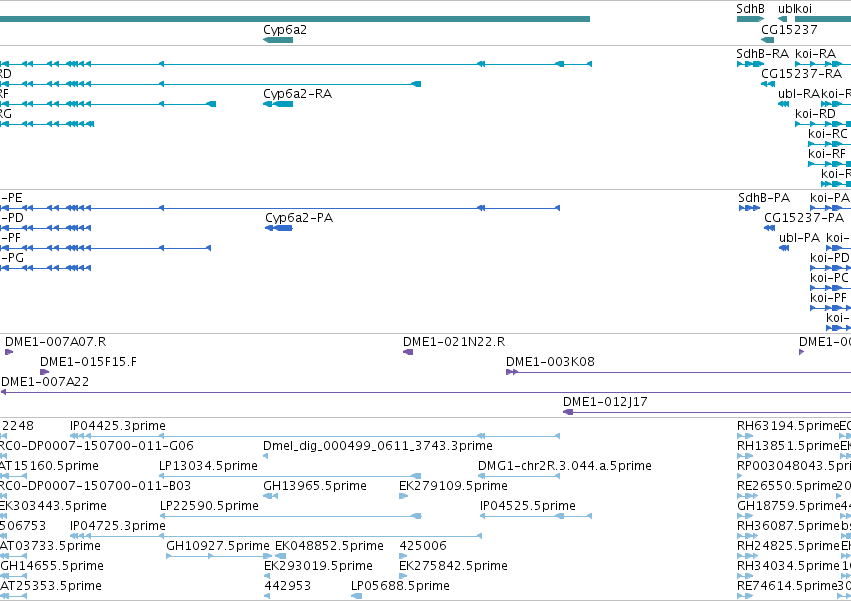The height and width of the screenshot is (601, 851).
Task: Click EST GH14655.5prime
Action: click(52, 566)
